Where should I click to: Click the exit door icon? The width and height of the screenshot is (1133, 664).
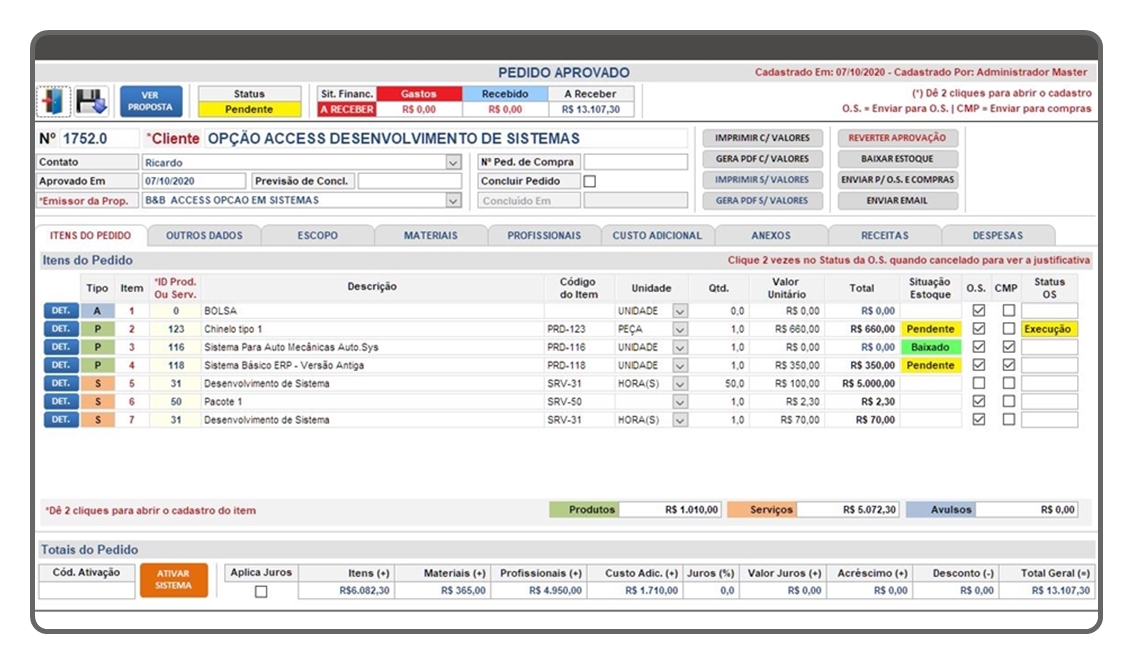point(53,101)
